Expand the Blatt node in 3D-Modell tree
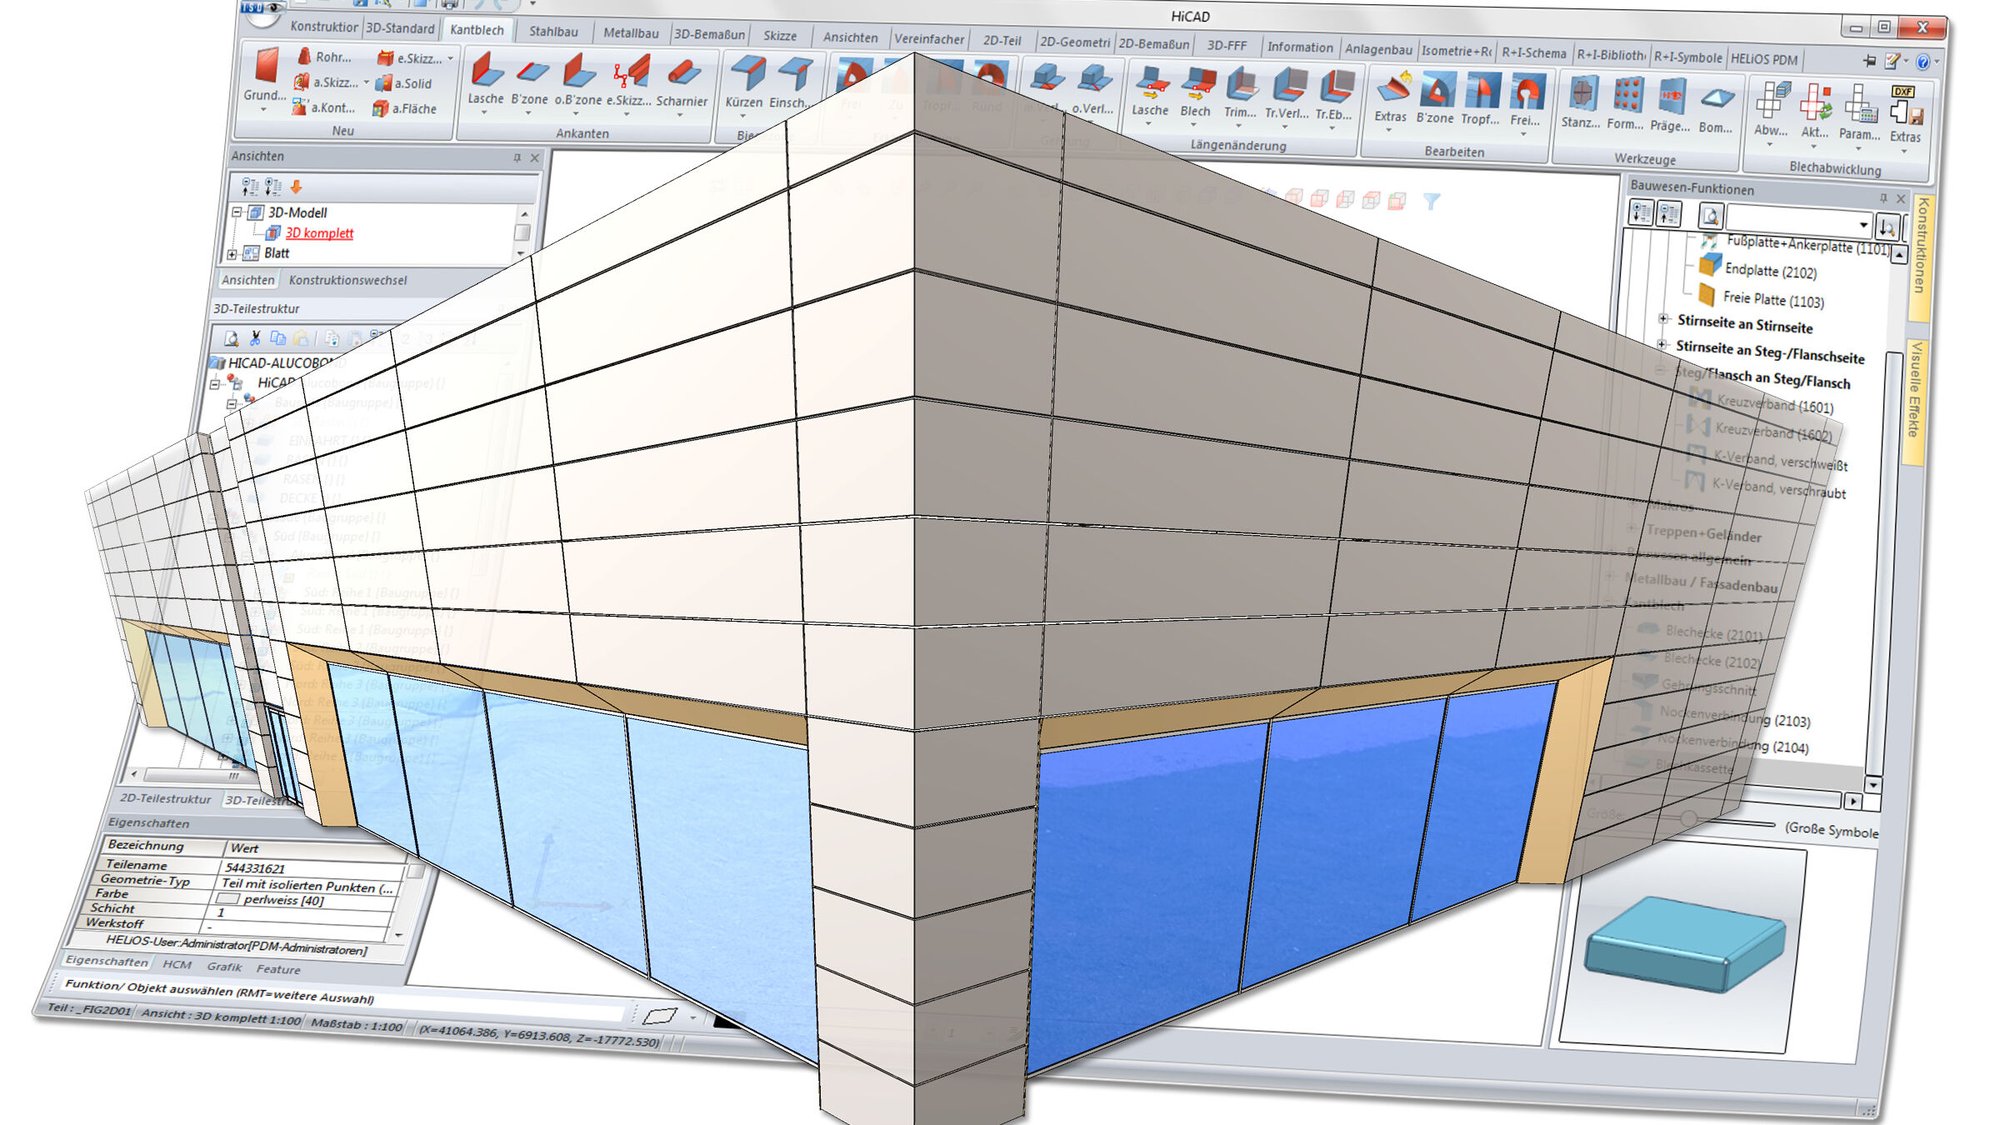Image resolution: width=2000 pixels, height=1125 pixels. [232, 253]
